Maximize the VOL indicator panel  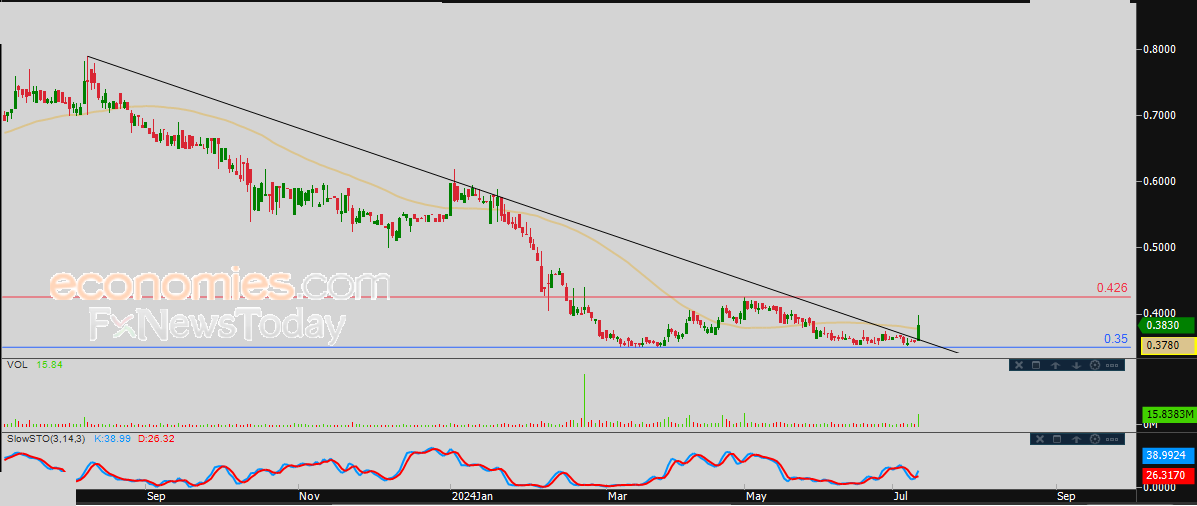click(1037, 365)
